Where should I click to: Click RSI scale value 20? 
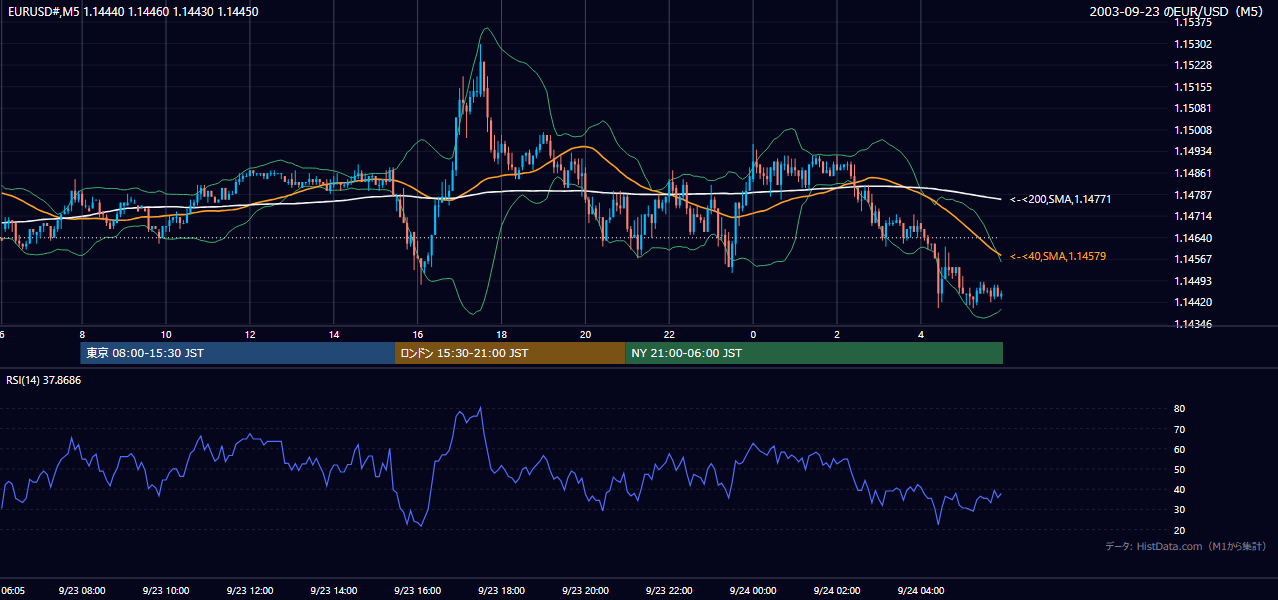(x=1179, y=530)
